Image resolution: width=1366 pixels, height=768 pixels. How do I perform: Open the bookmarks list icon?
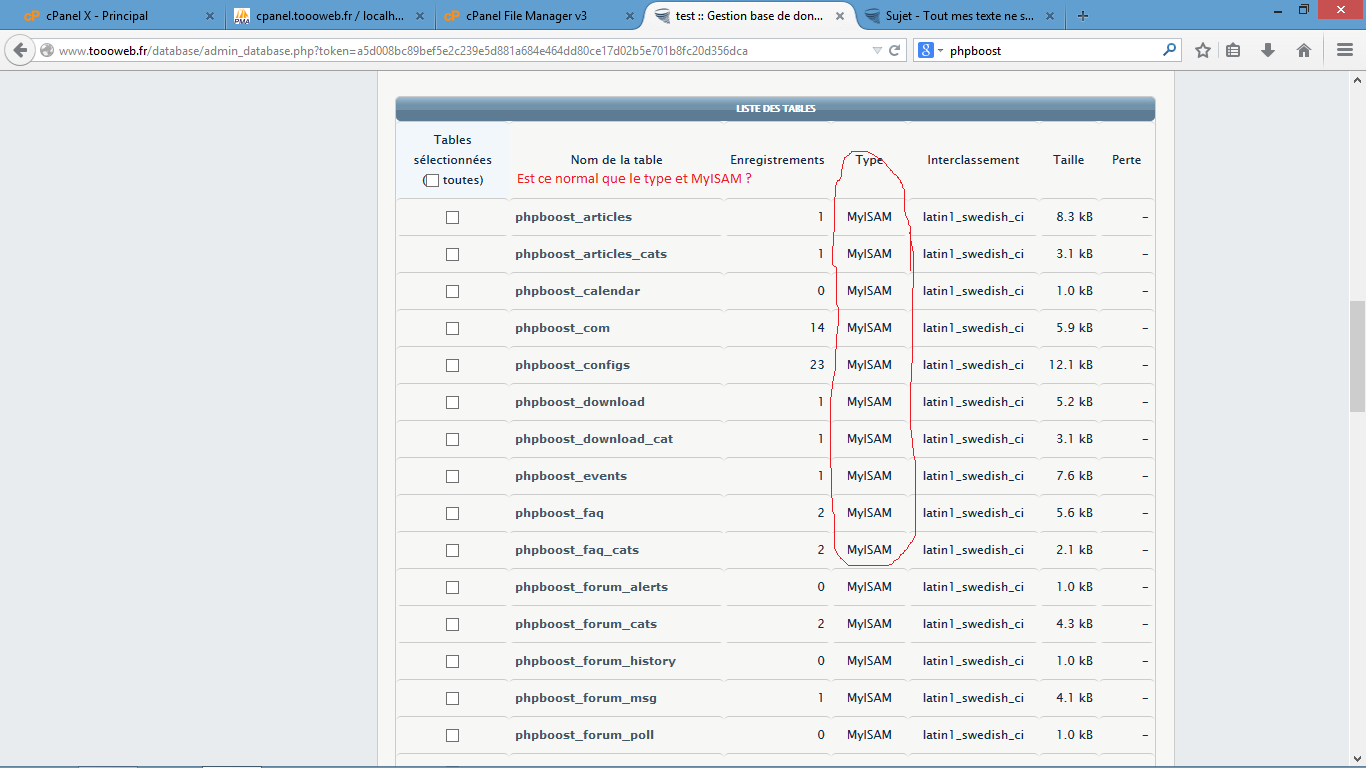1234,50
